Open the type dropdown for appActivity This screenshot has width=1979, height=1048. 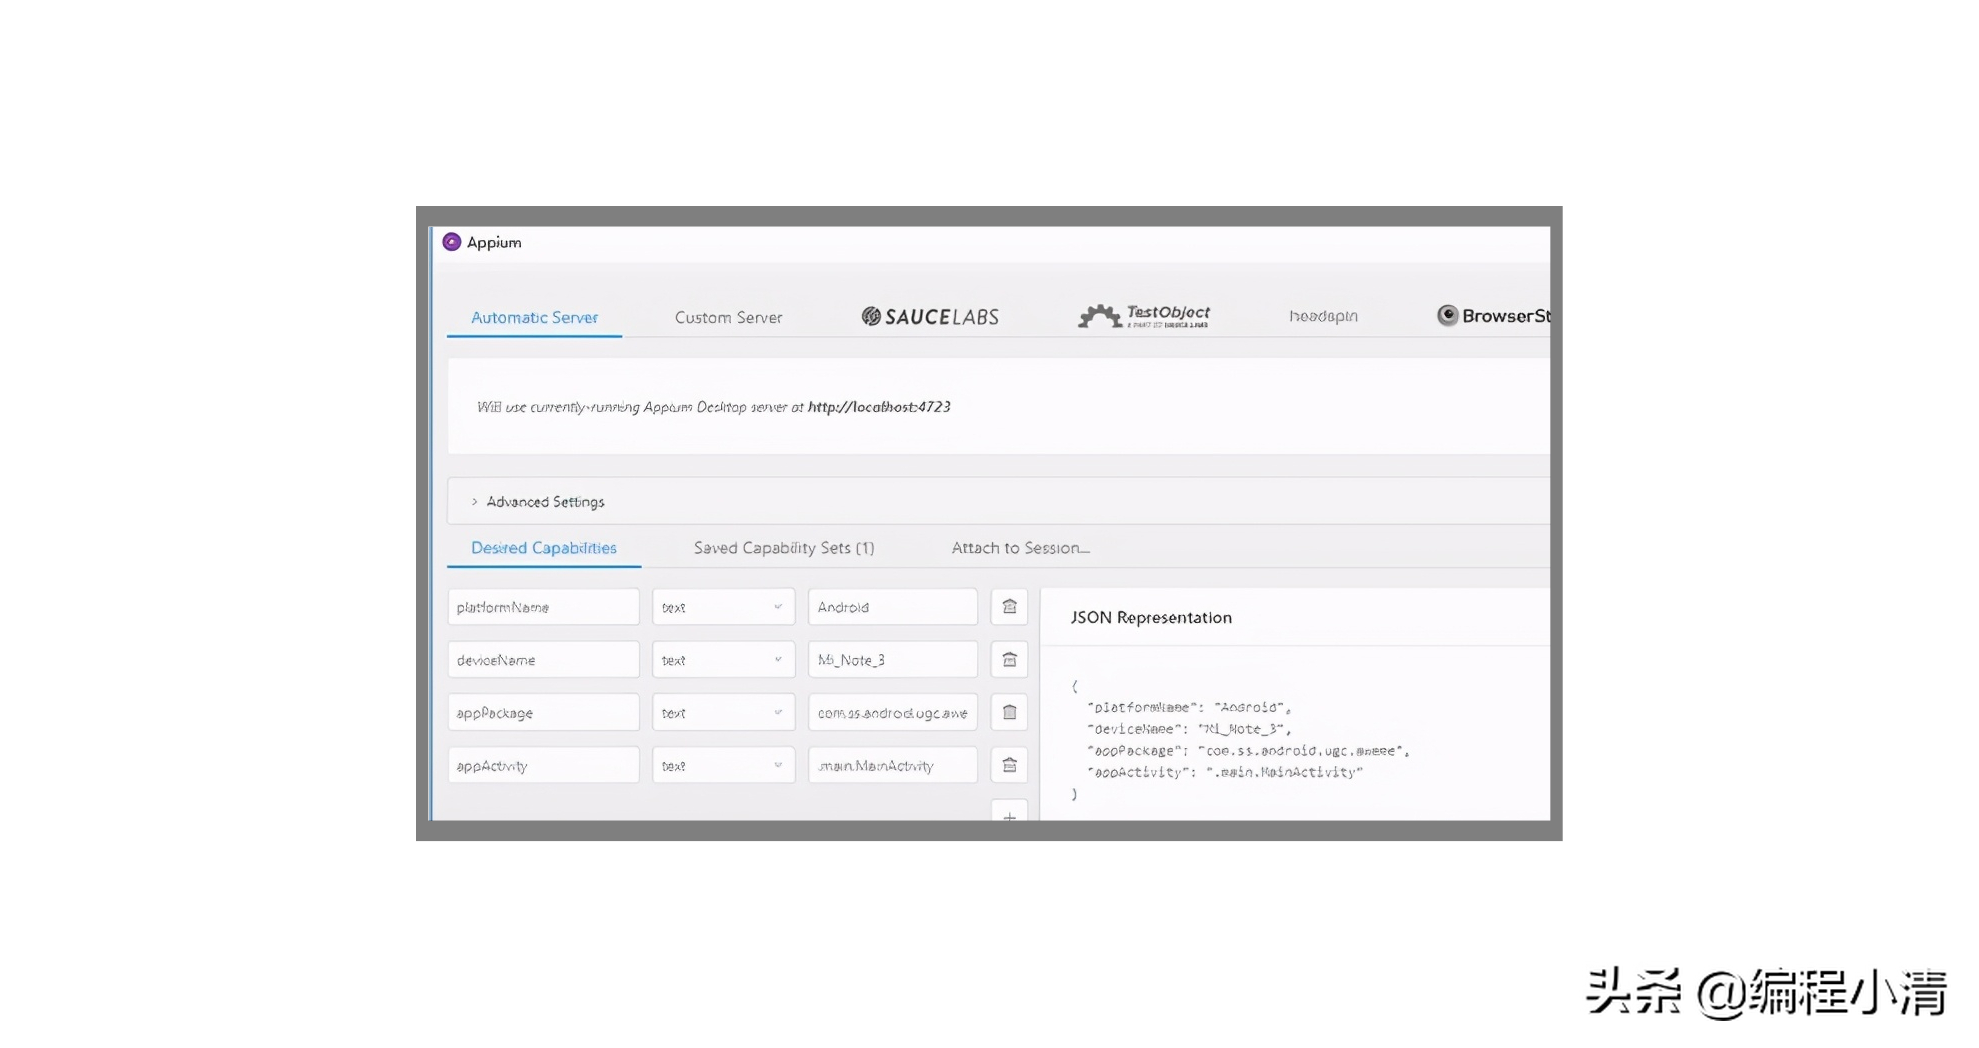point(723,766)
